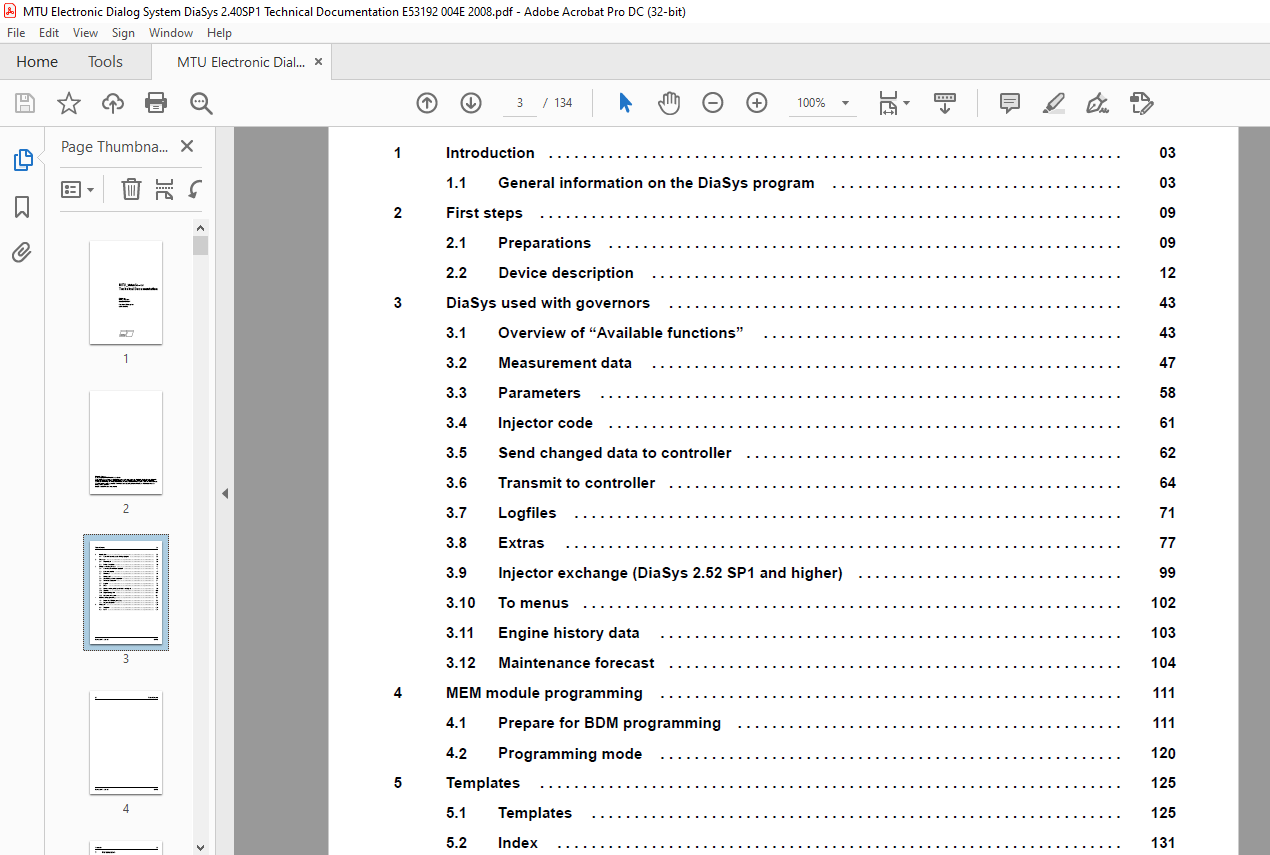Image resolution: width=1270 pixels, height=855 pixels.
Task: Click the Save file icon
Action: (25, 103)
